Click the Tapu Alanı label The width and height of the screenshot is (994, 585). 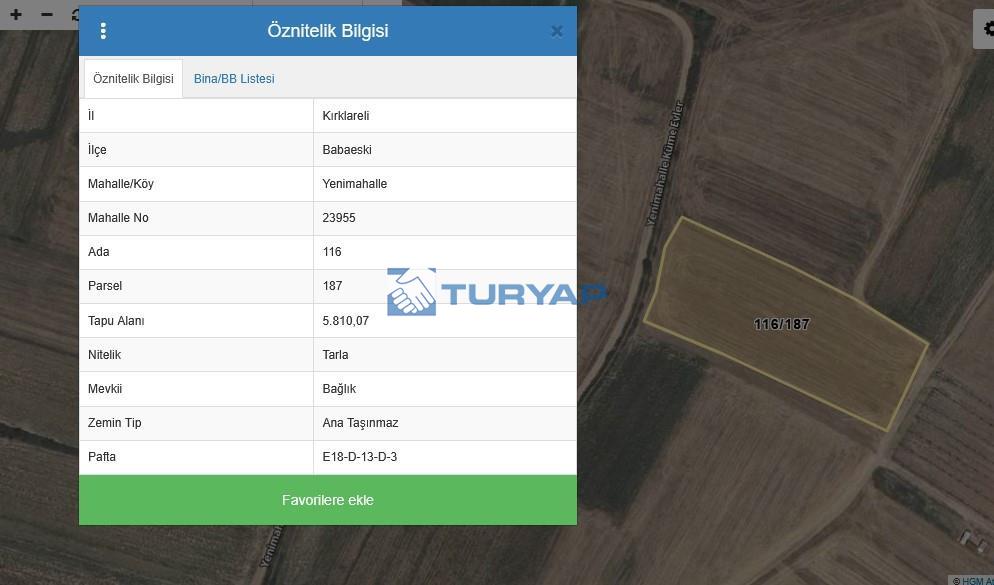116,321
